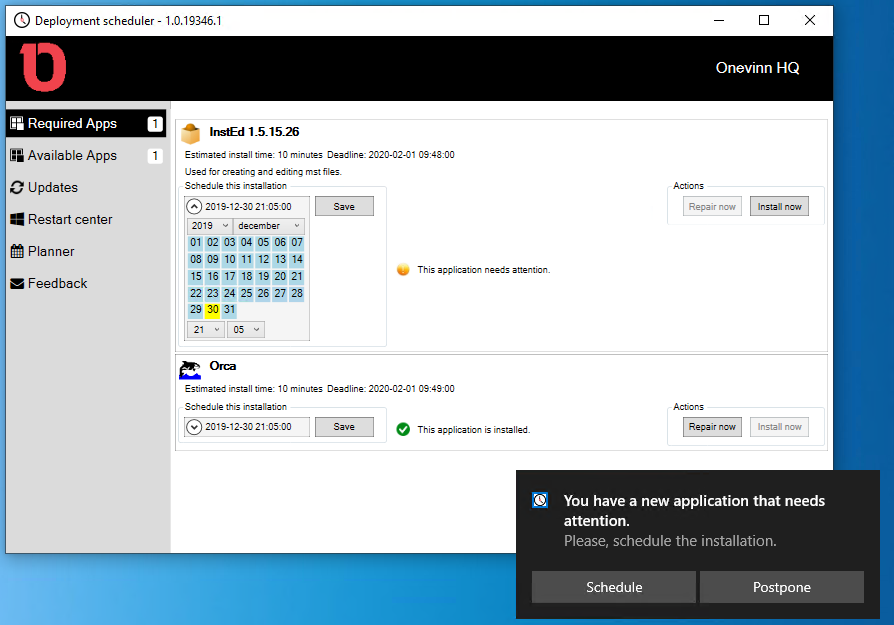Viewport: 894px width, 625px height.
Task: Click Schedule in the notification popup
Action: point(613,587)
